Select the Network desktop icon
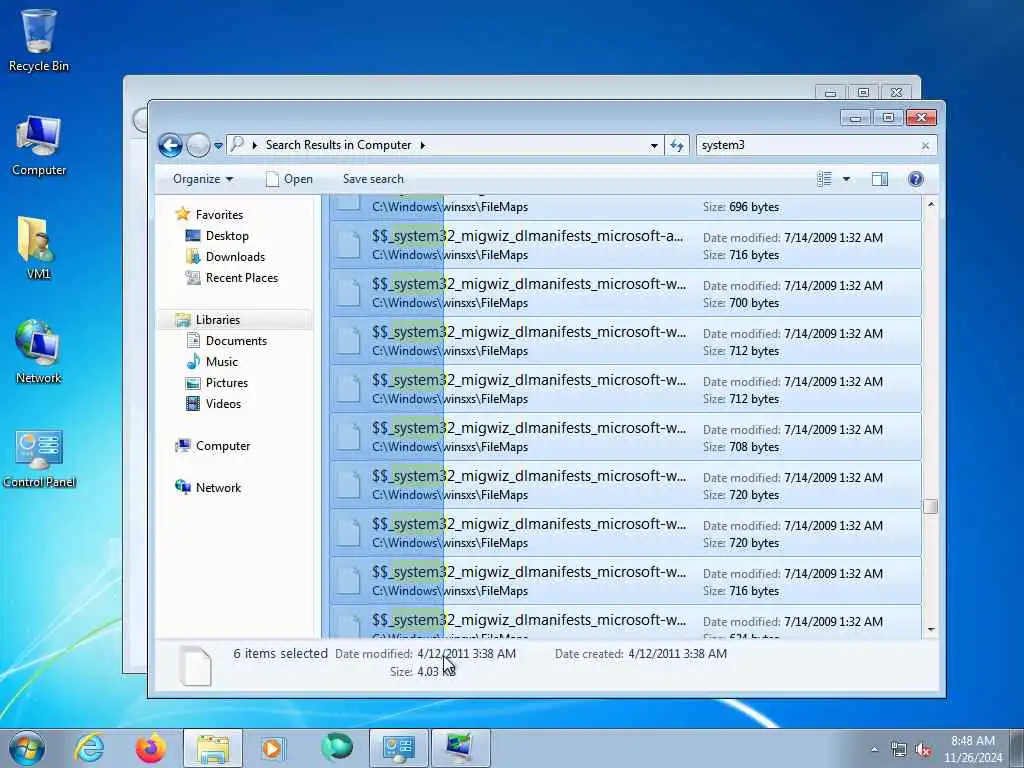Screen dimensions: 1024x768 [x=39, y=351]
